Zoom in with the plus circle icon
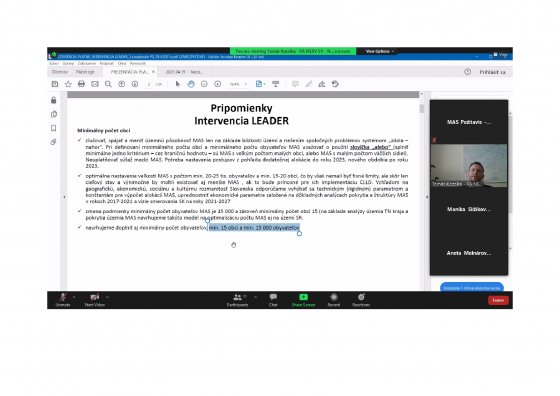Viewport: 560px width, 396px height. click(x=218, y=84)
